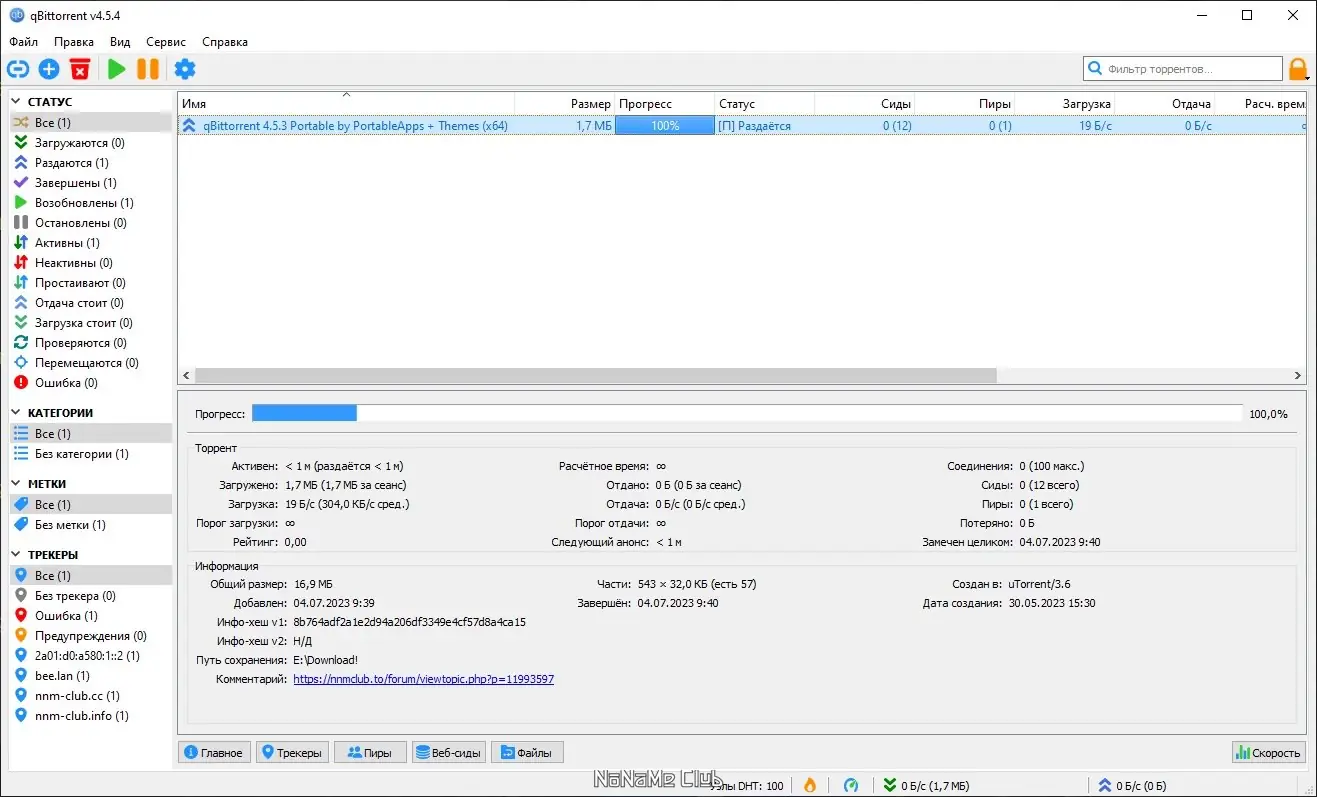Open the Вид menu
The height and width of the screenshot is (797, 1317).
(120, 42)
